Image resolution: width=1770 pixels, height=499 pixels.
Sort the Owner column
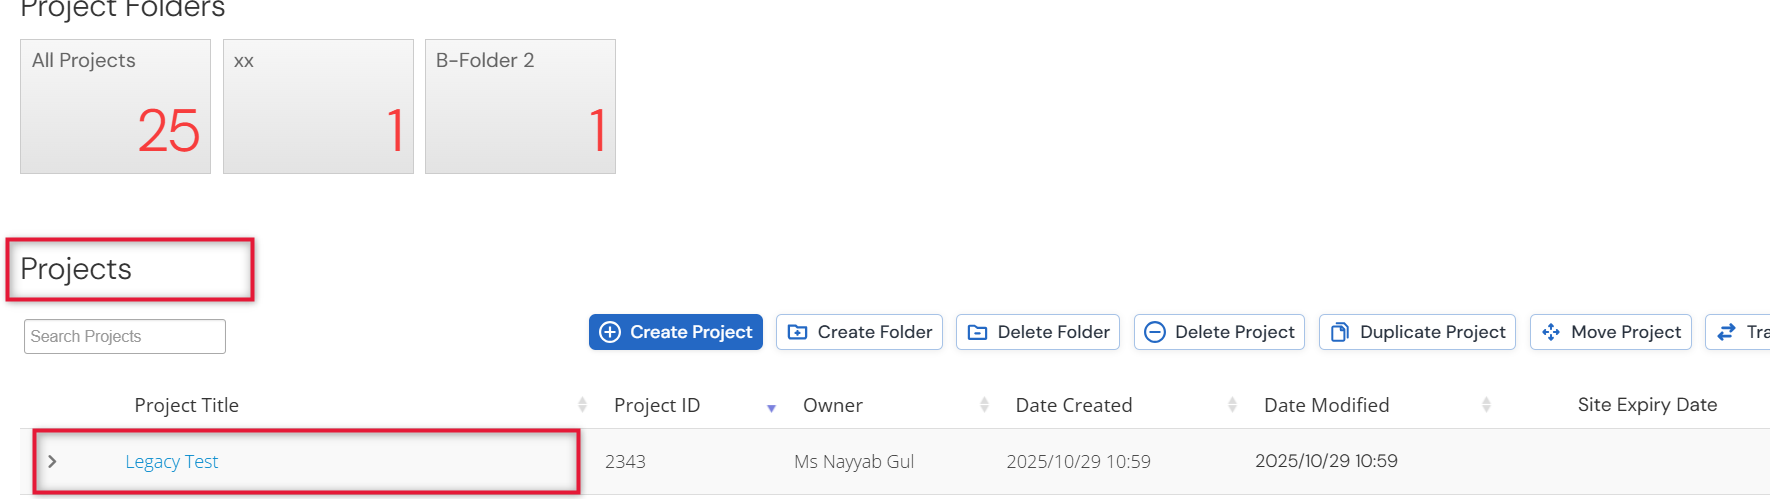tap(984, 405)
